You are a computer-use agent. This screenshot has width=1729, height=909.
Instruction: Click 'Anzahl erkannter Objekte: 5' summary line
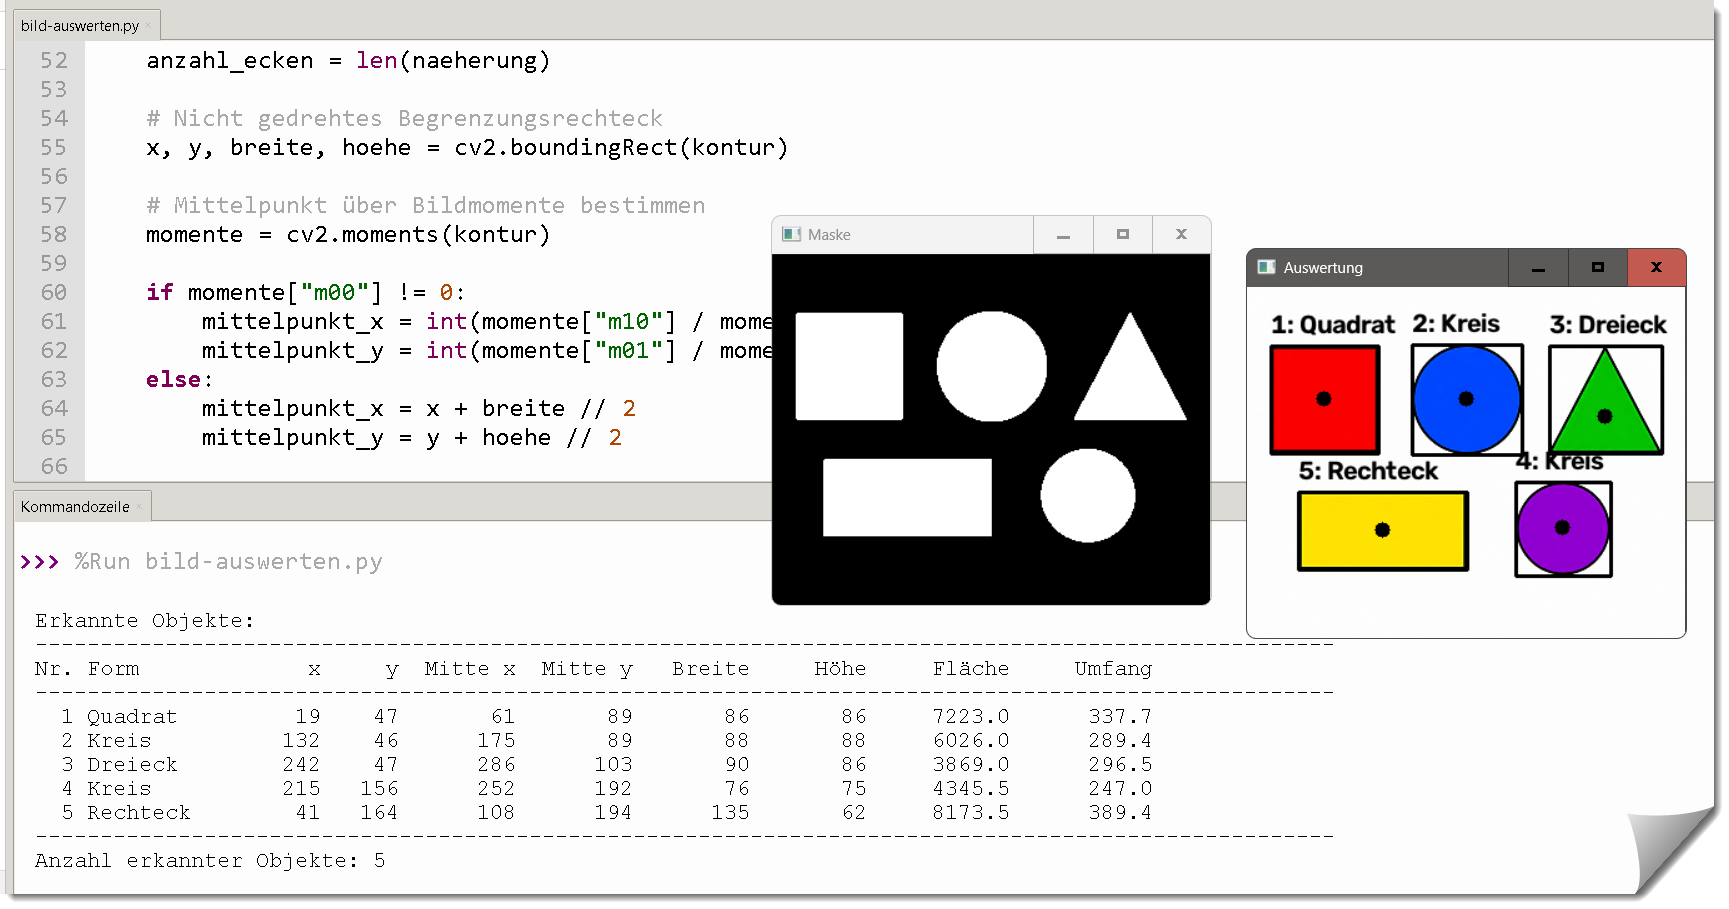click(210, 861)
